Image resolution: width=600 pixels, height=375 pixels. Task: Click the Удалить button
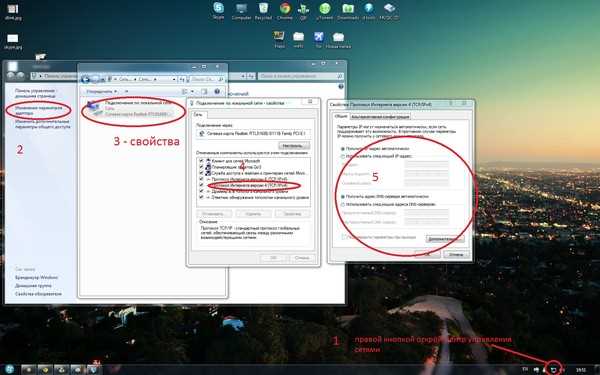[x=253, y=214]
